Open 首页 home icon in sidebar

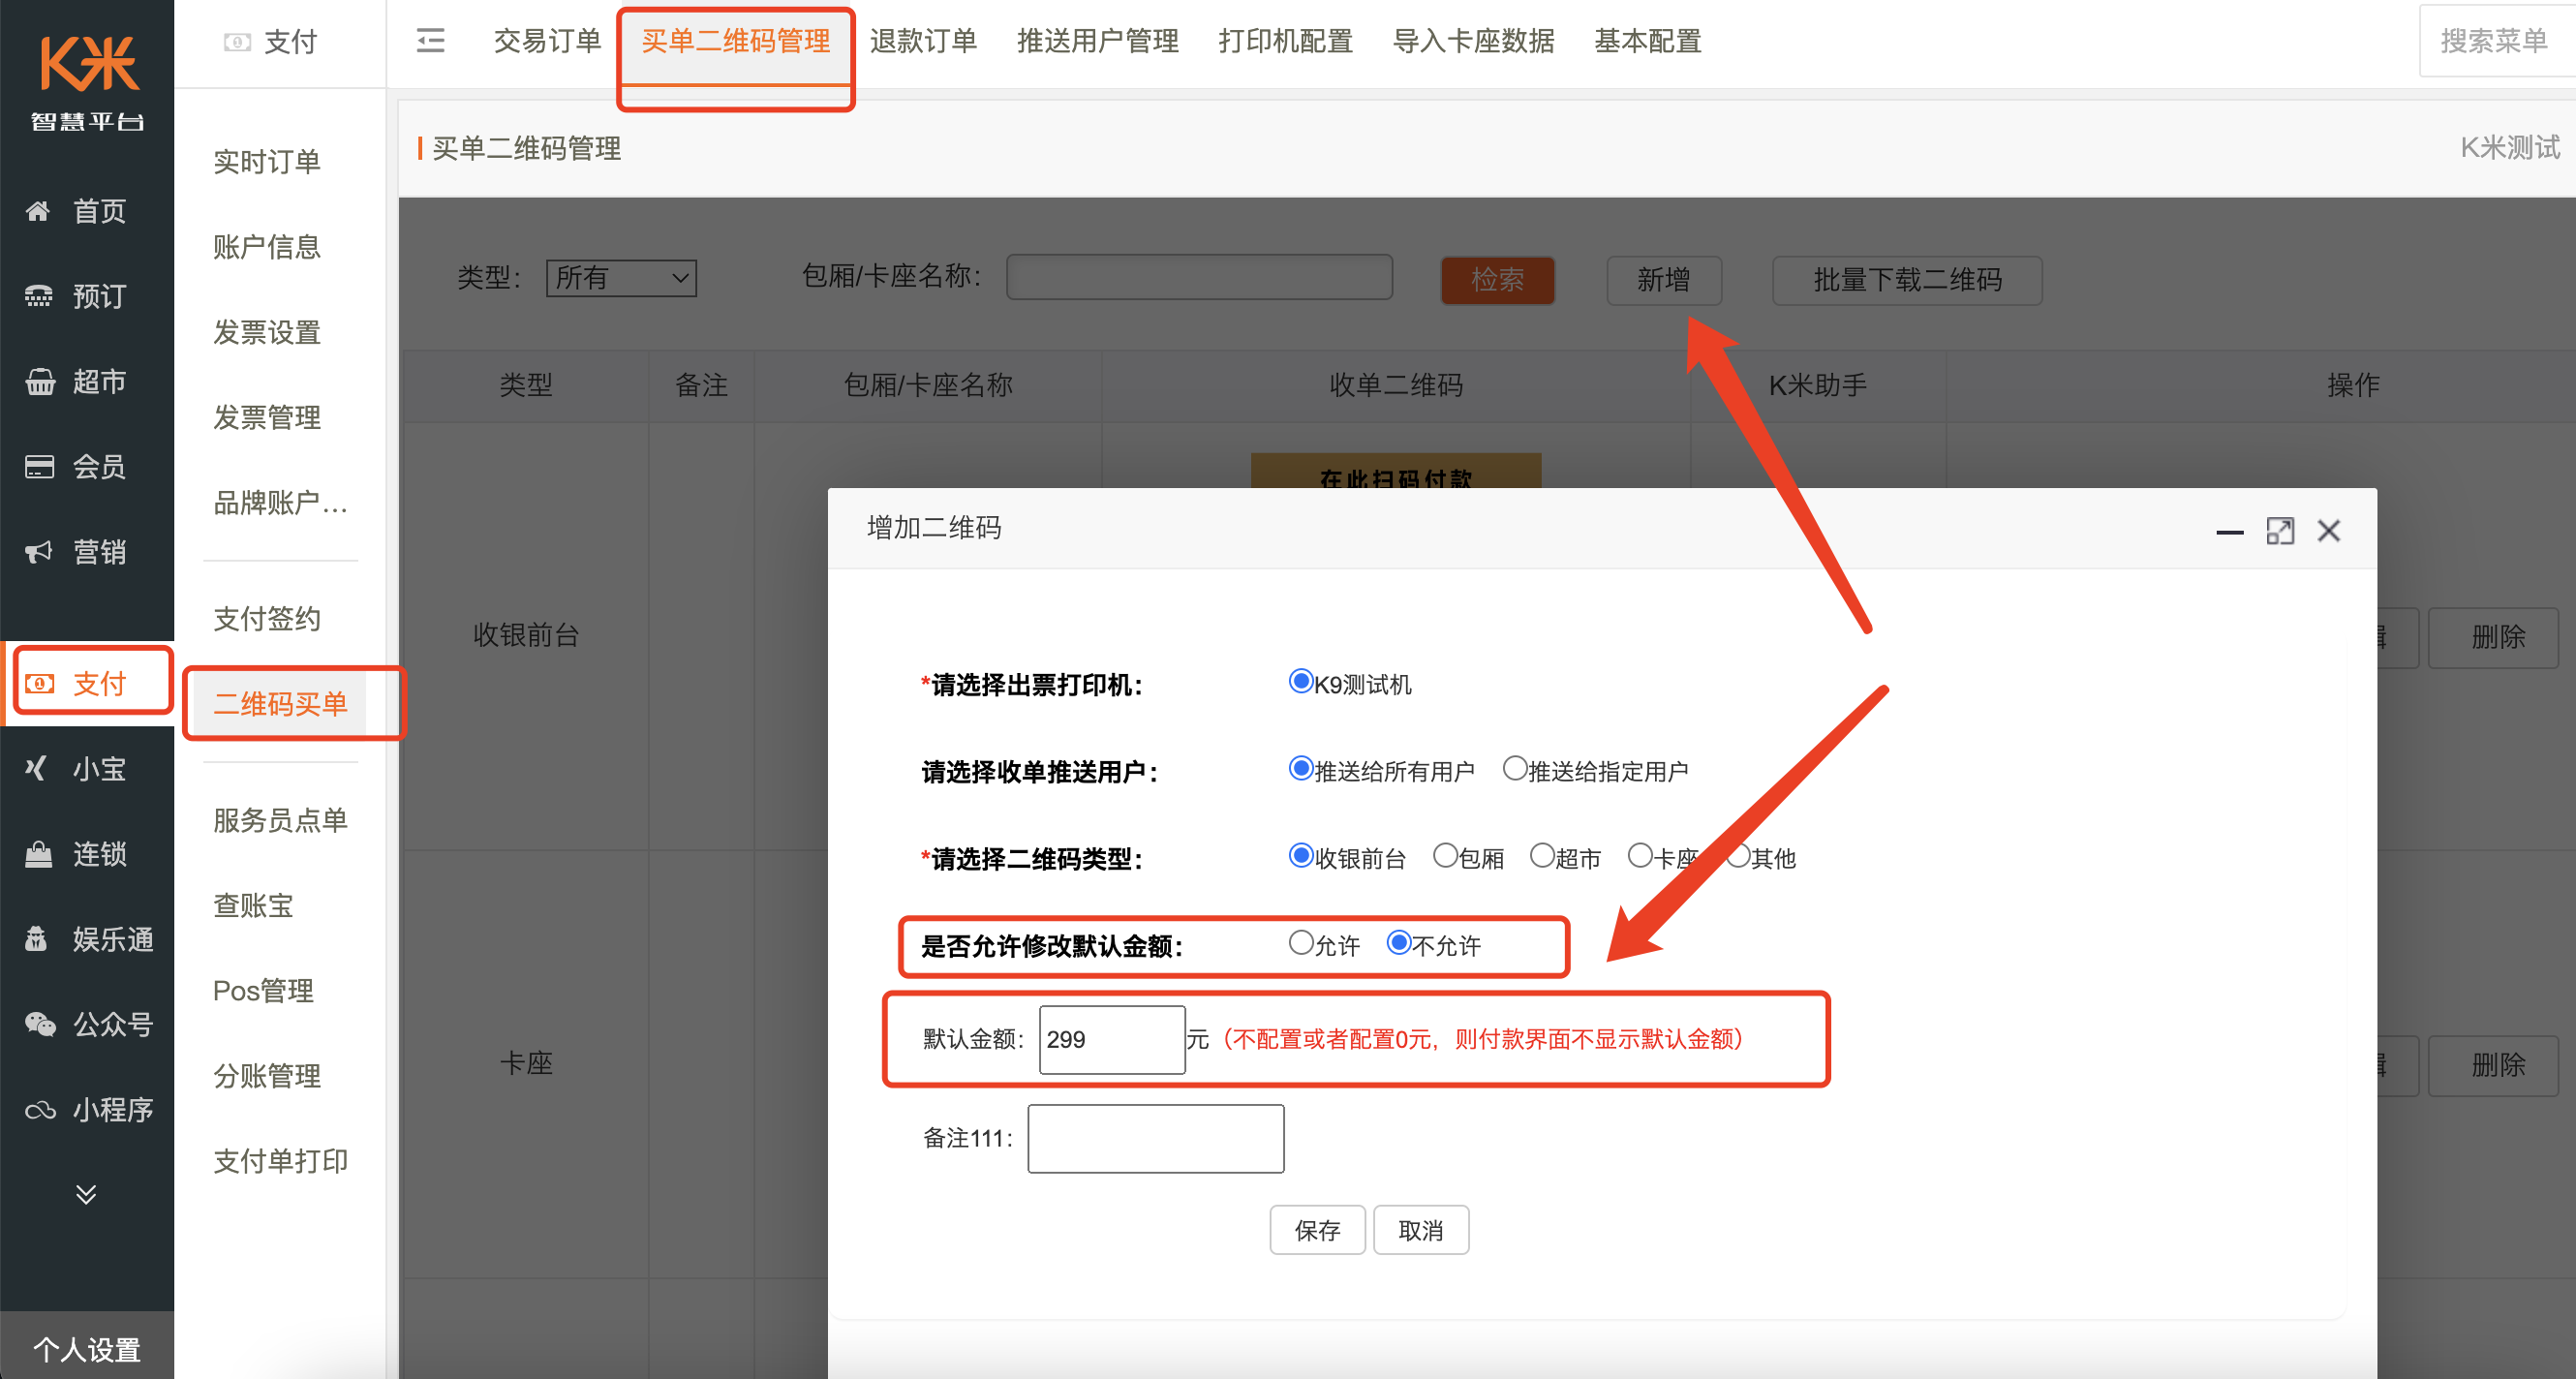click(x=38, y=211)
